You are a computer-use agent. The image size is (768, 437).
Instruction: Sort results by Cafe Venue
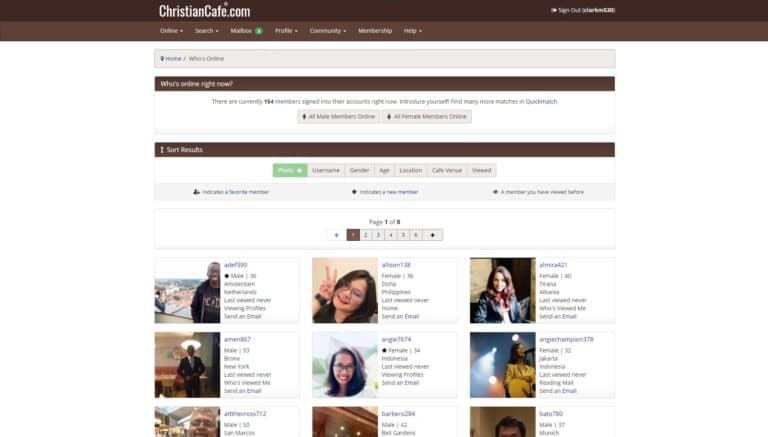click(x=447, y=170)
